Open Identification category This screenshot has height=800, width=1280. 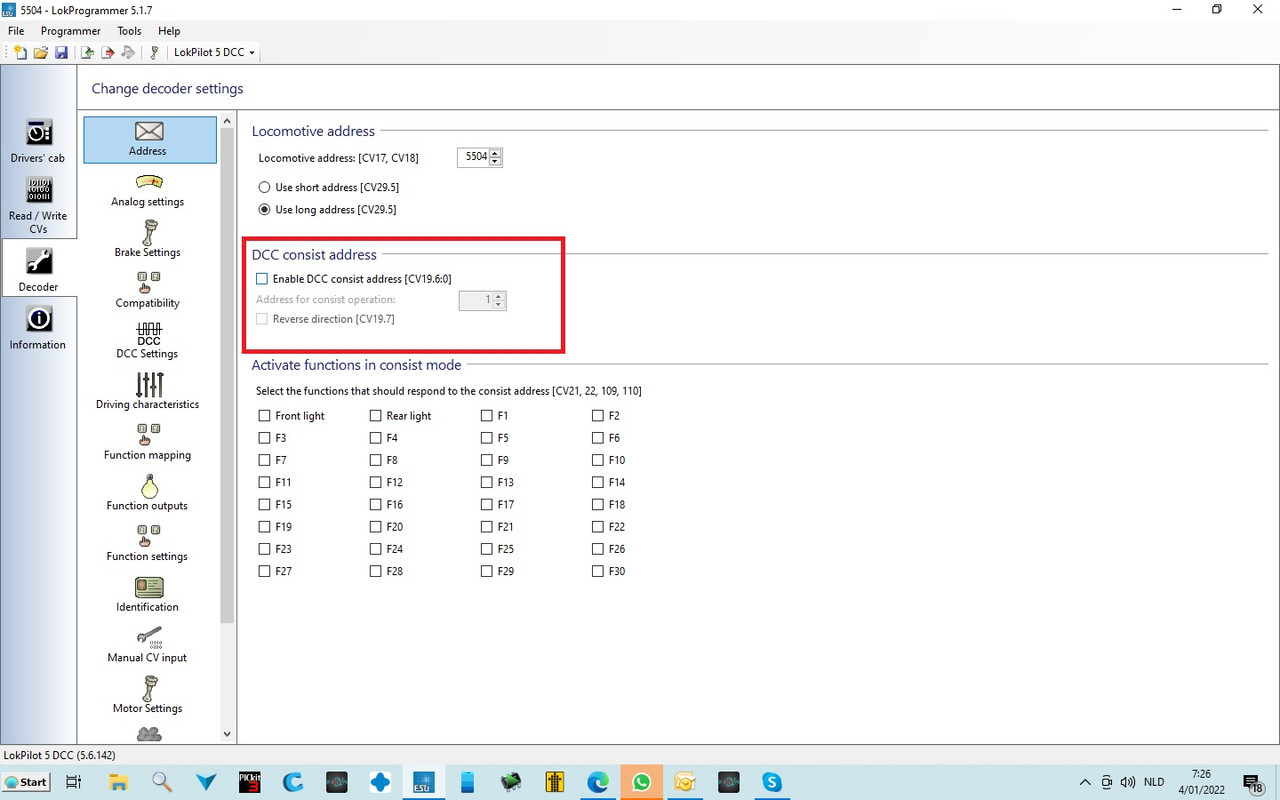[x=148, y=595]
